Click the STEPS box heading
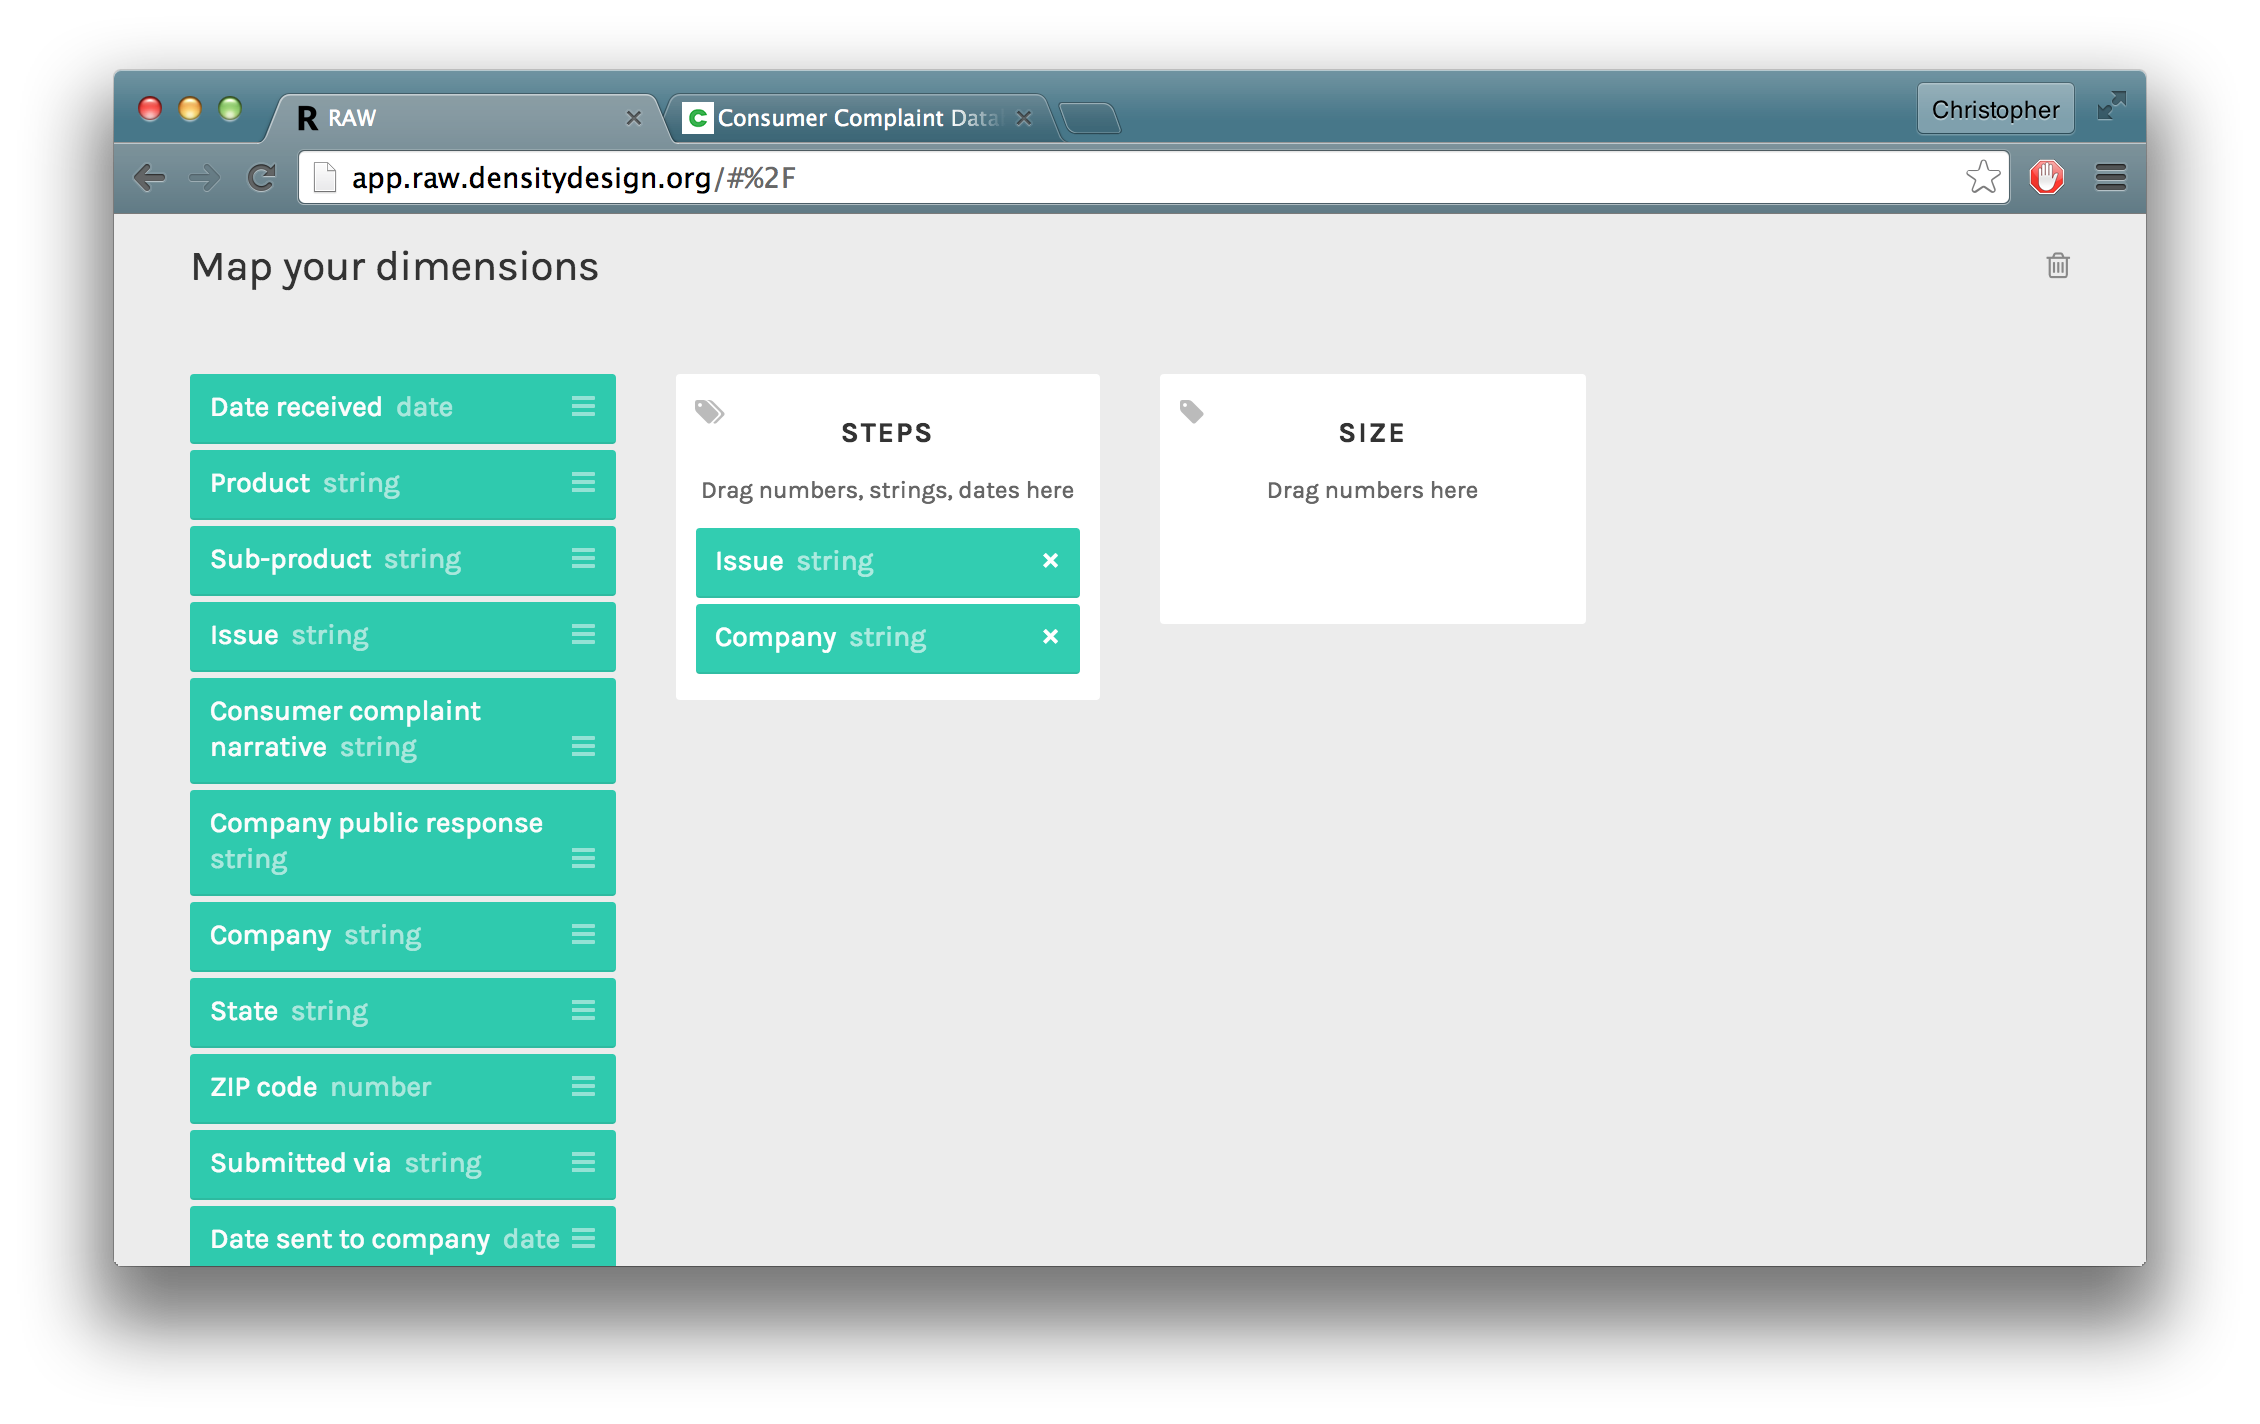 click(887, 433)
